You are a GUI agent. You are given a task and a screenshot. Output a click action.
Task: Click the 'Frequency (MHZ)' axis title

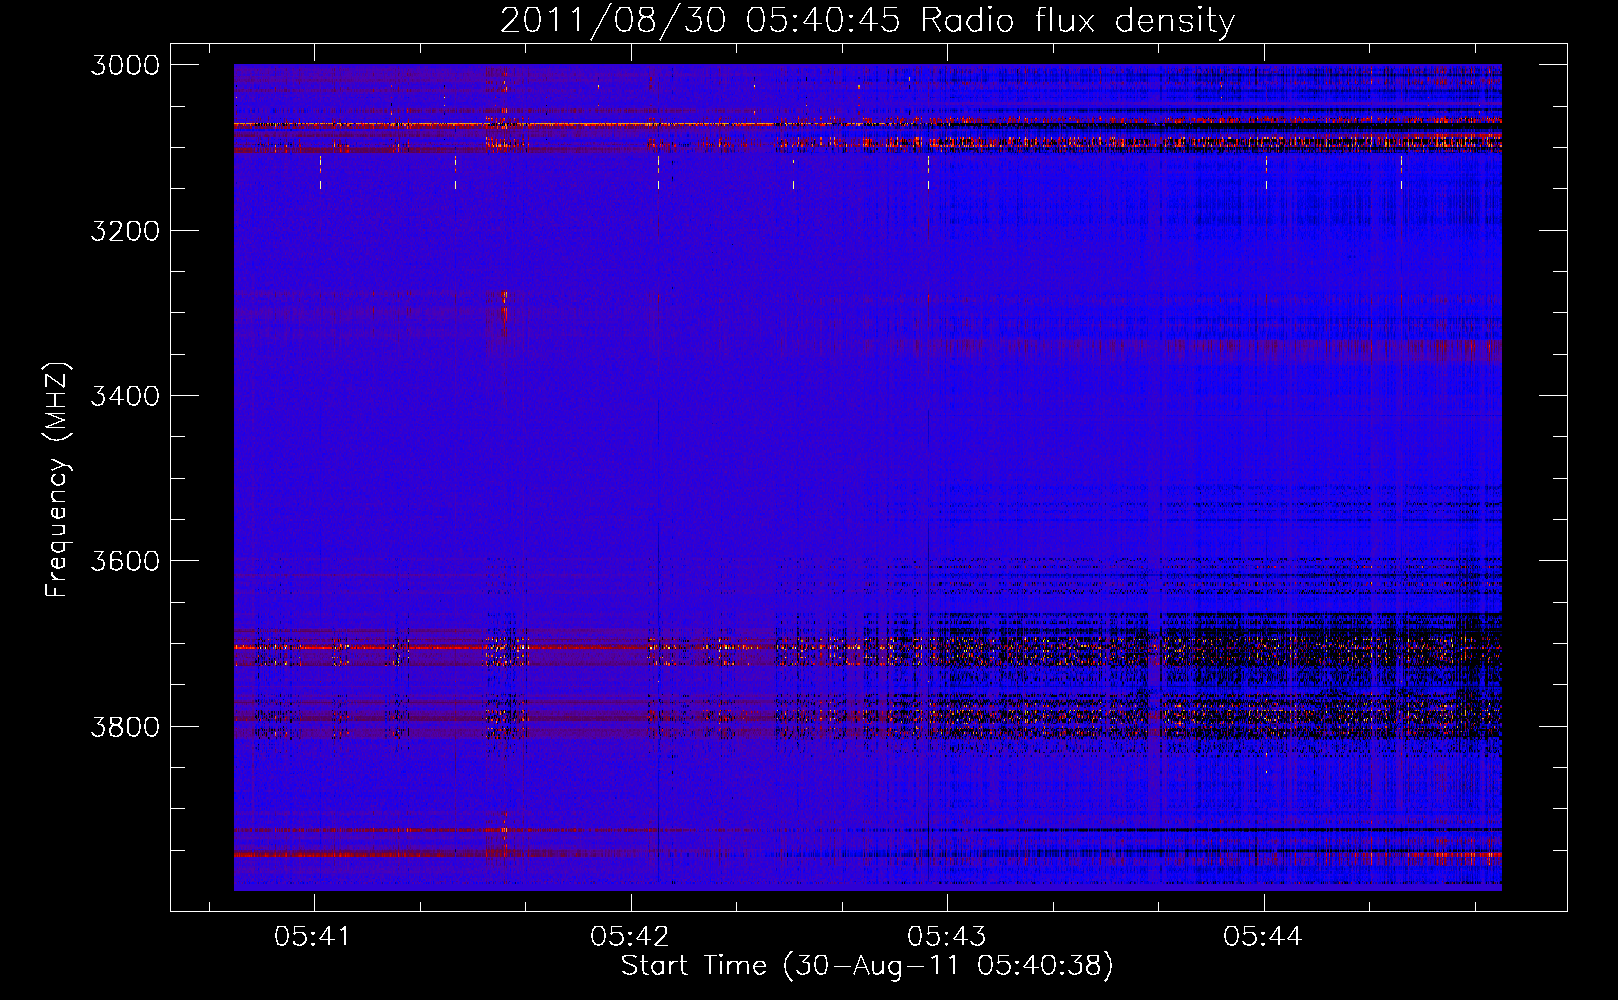(x=58, y=480)
